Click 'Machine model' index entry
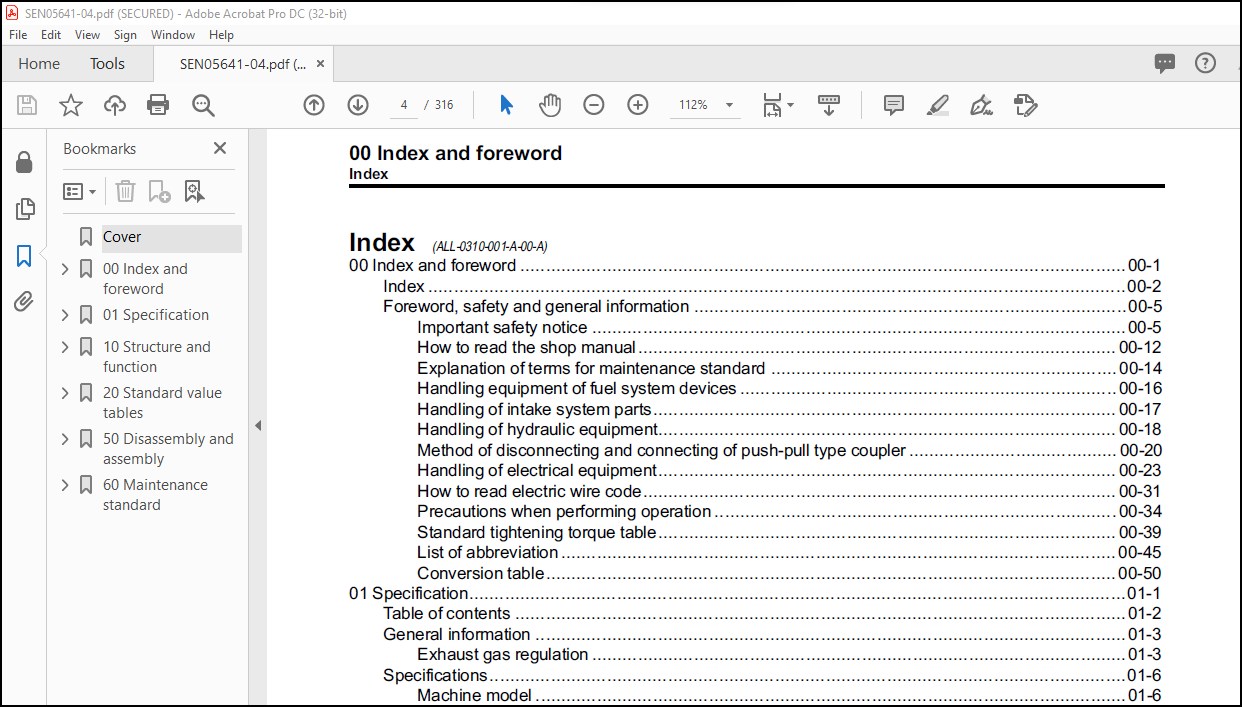This screenshot has height=707, width=1242. coord(474,696)
